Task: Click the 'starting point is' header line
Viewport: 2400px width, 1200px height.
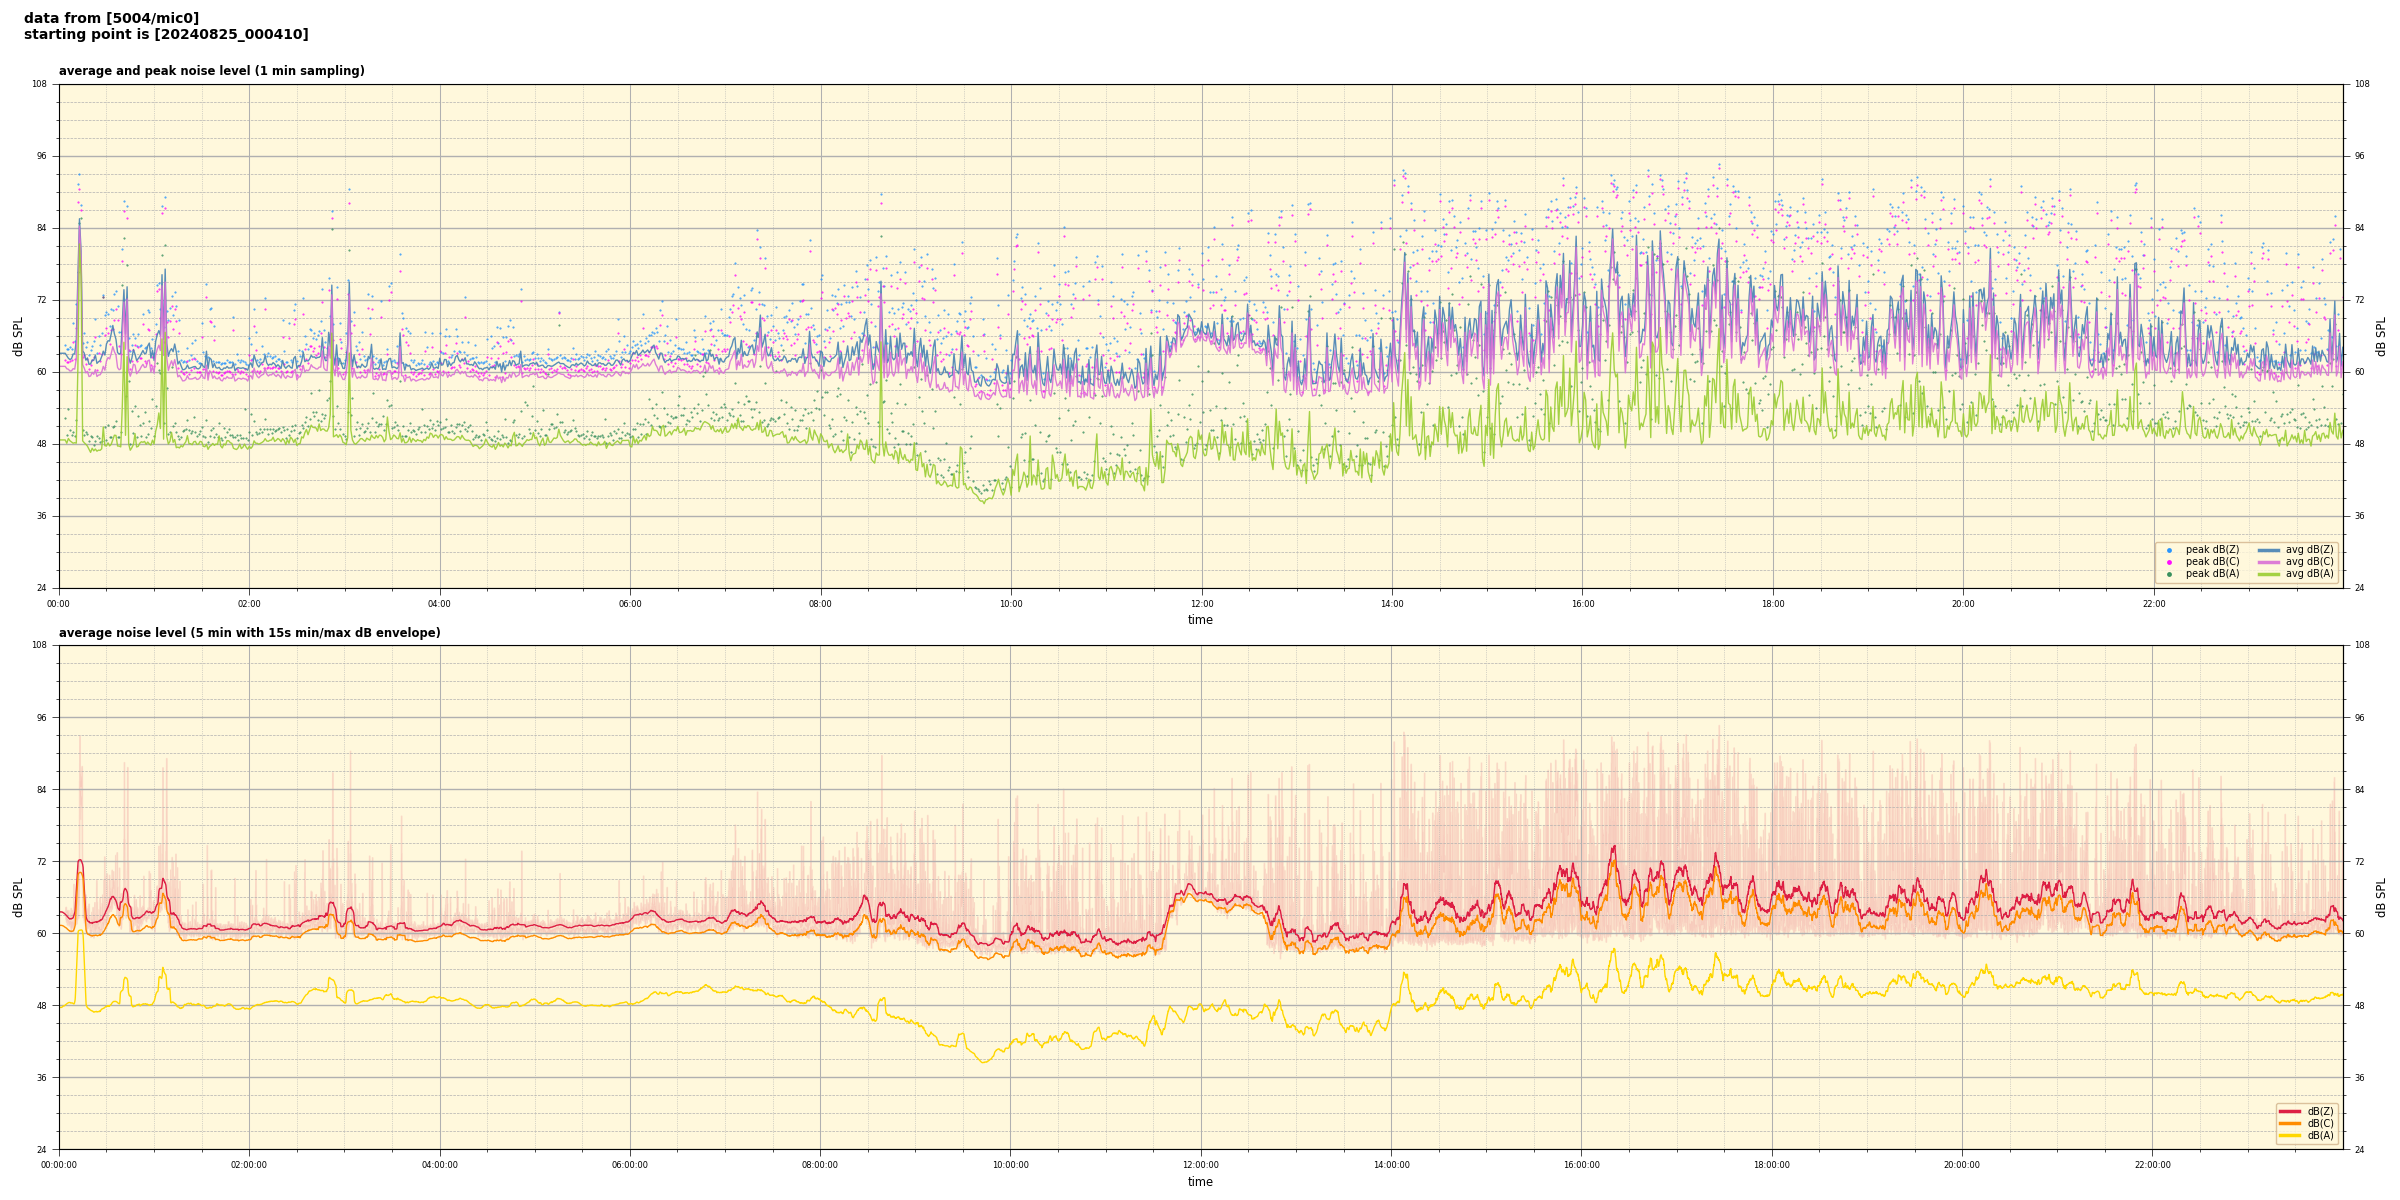Action: 166,35
